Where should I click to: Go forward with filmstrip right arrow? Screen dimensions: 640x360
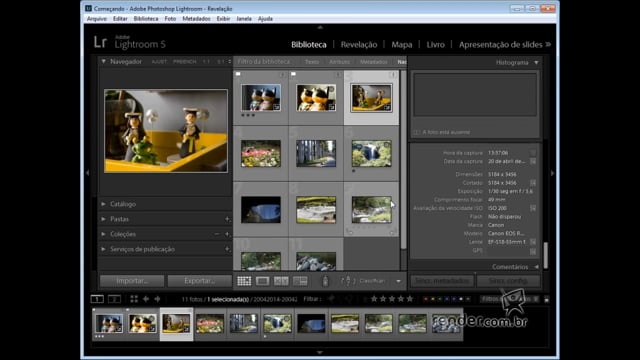(157, 299)
